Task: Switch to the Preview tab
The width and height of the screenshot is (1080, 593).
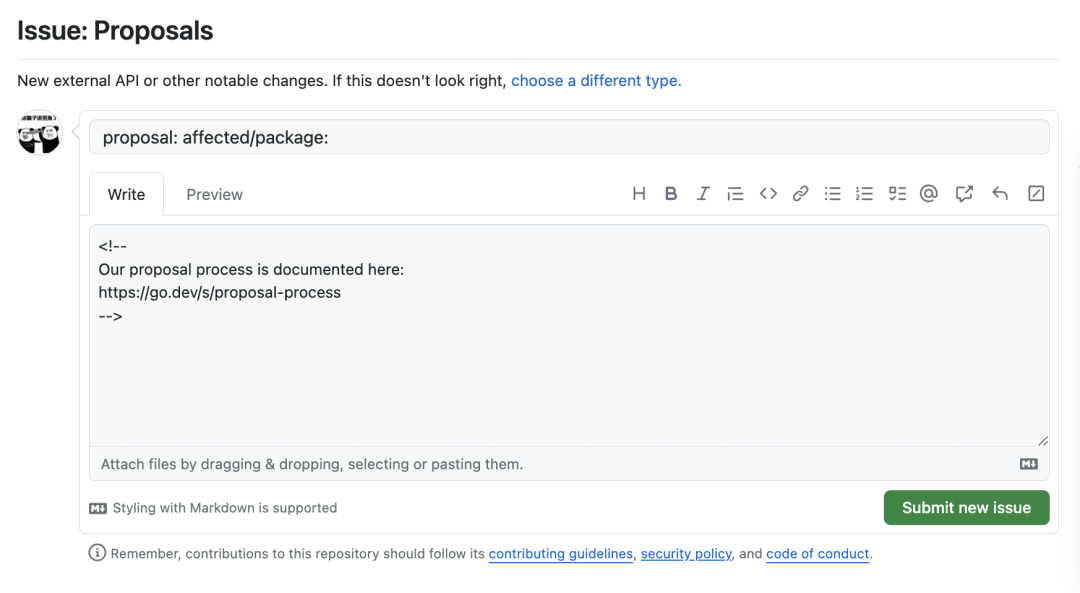Action: [x=214, y=194]
